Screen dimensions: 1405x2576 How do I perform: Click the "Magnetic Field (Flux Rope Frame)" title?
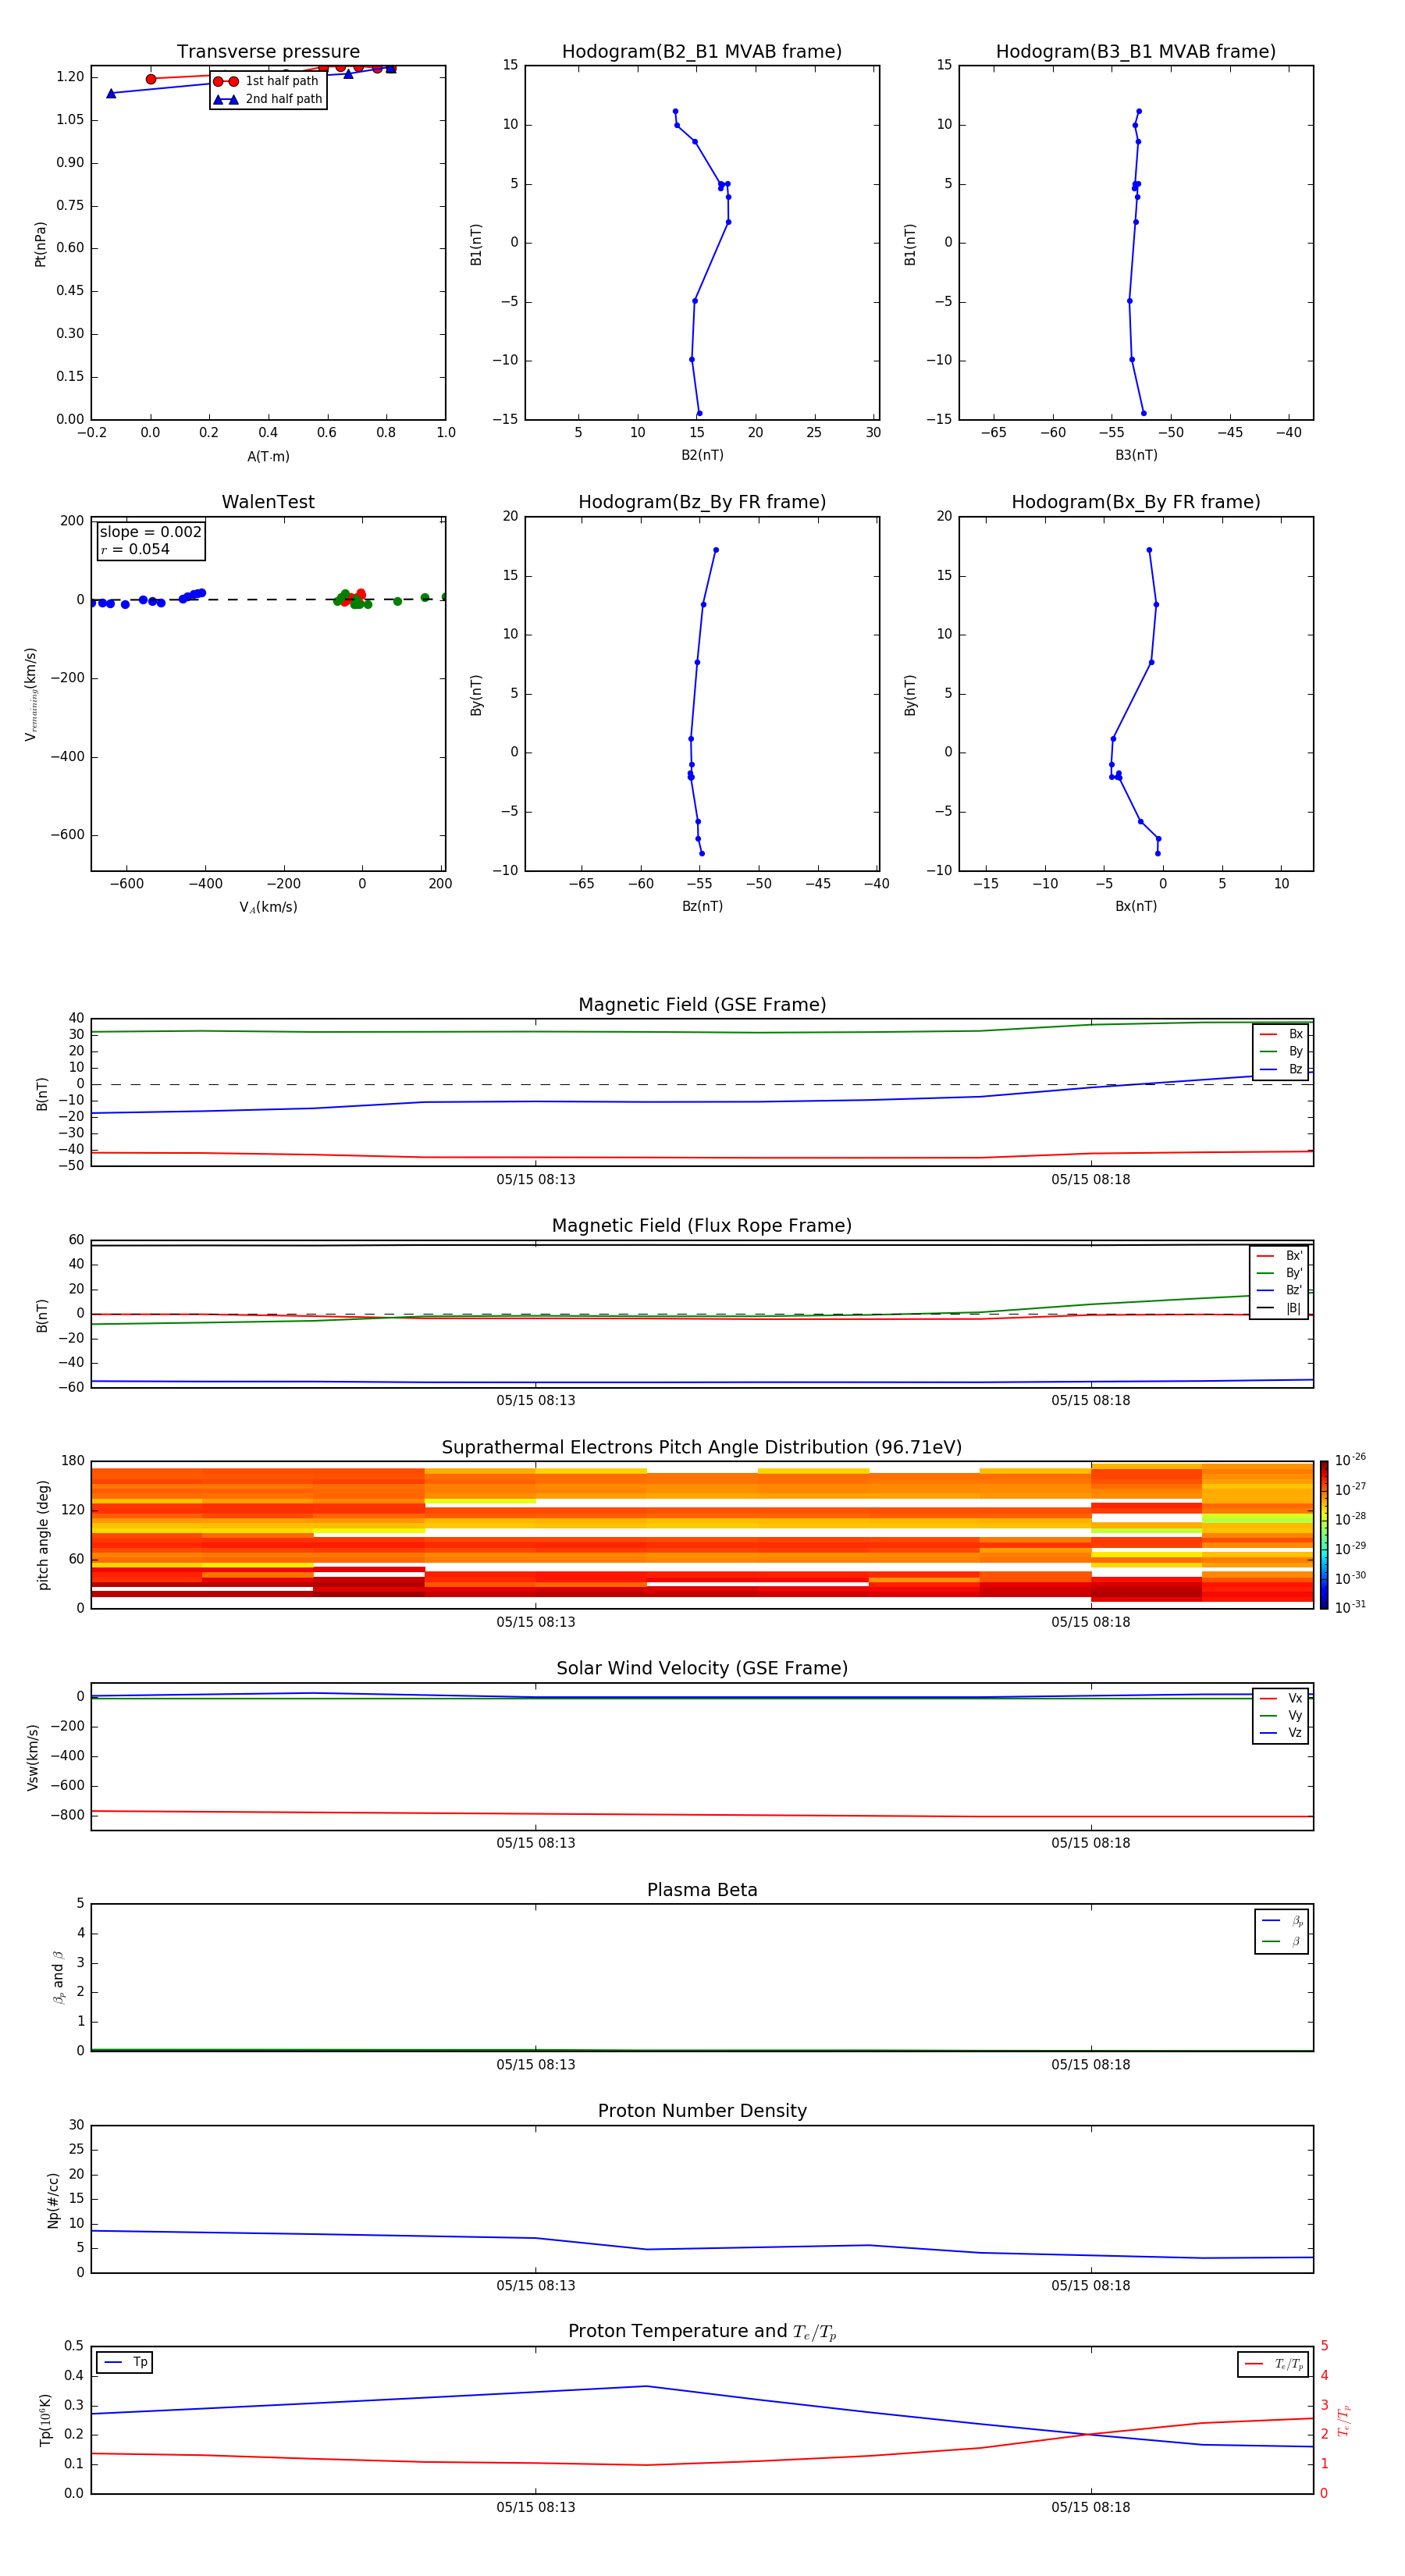(702, 1226)
